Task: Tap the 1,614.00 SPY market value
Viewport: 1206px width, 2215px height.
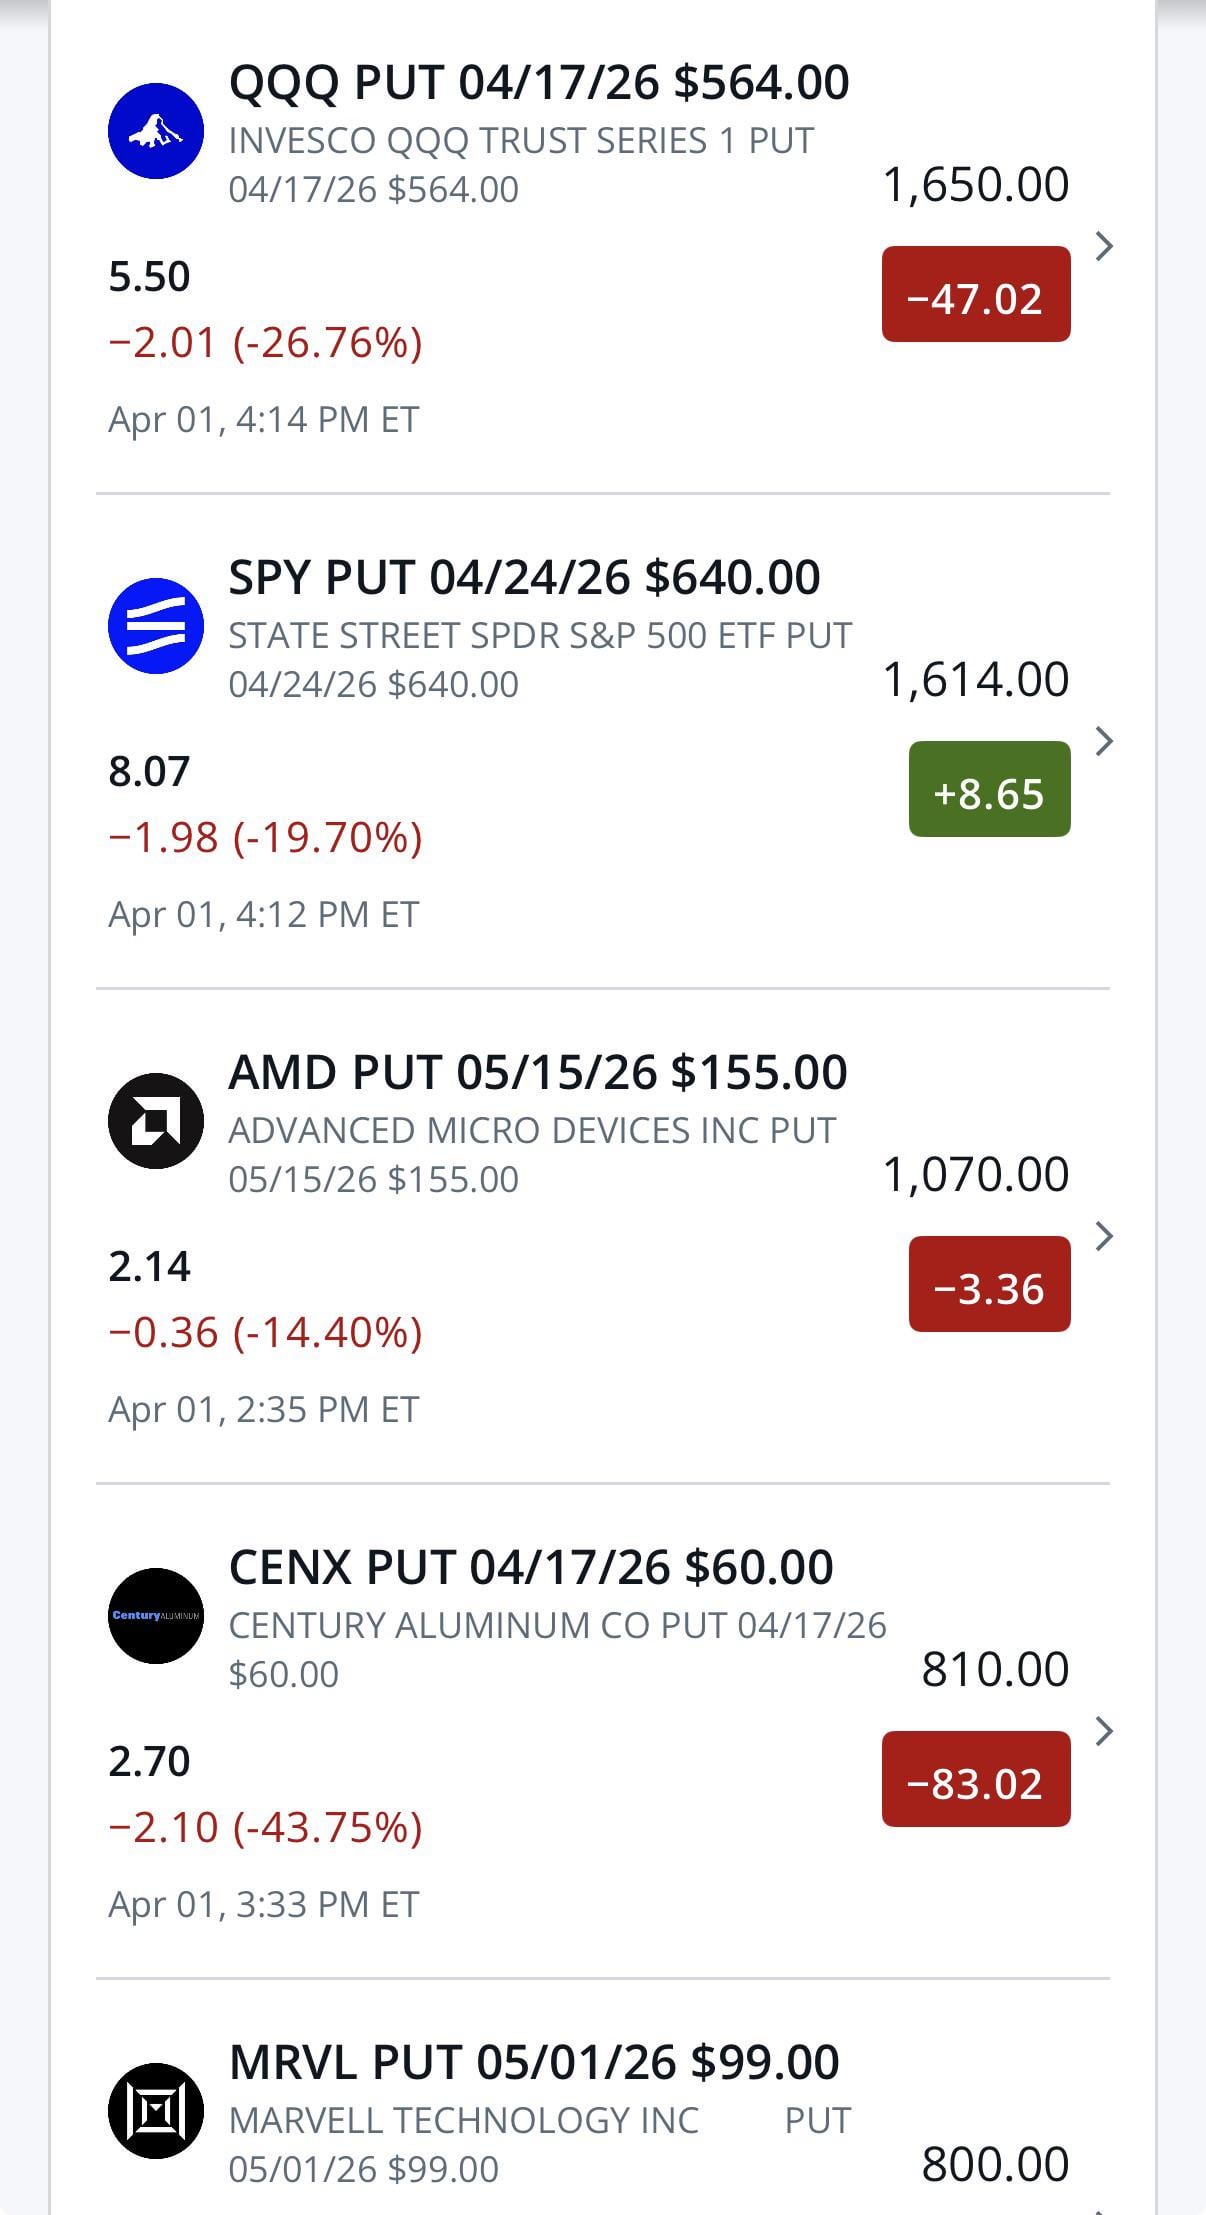Action: pos(976,680)
